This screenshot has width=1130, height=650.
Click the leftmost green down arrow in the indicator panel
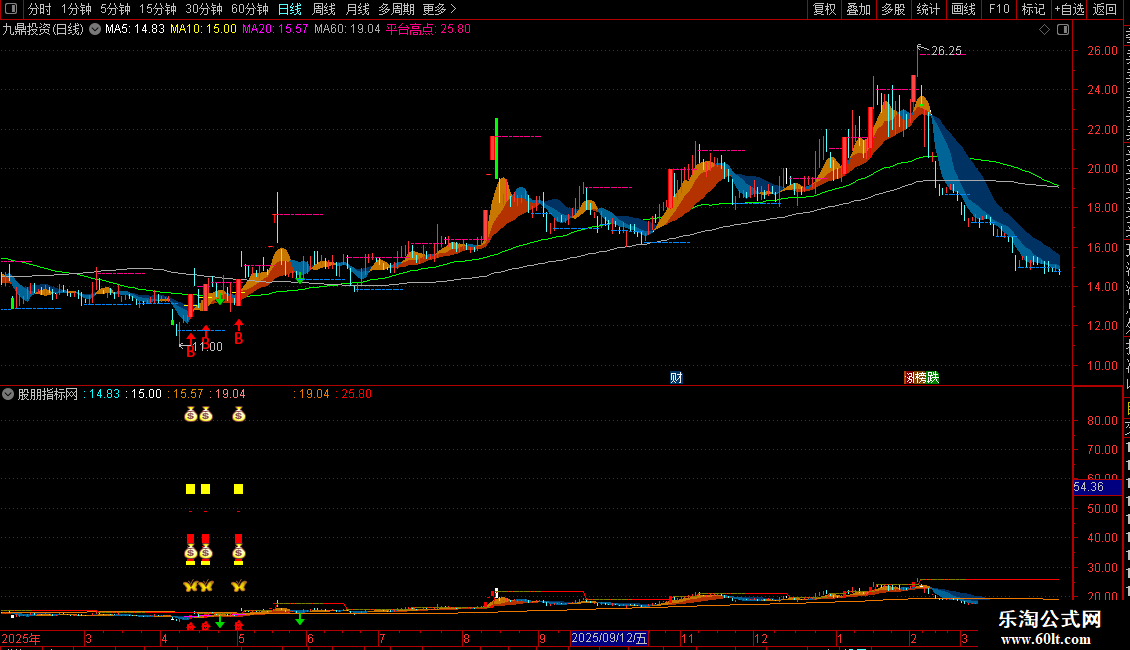pyautogui.click(x=220, y=623)
